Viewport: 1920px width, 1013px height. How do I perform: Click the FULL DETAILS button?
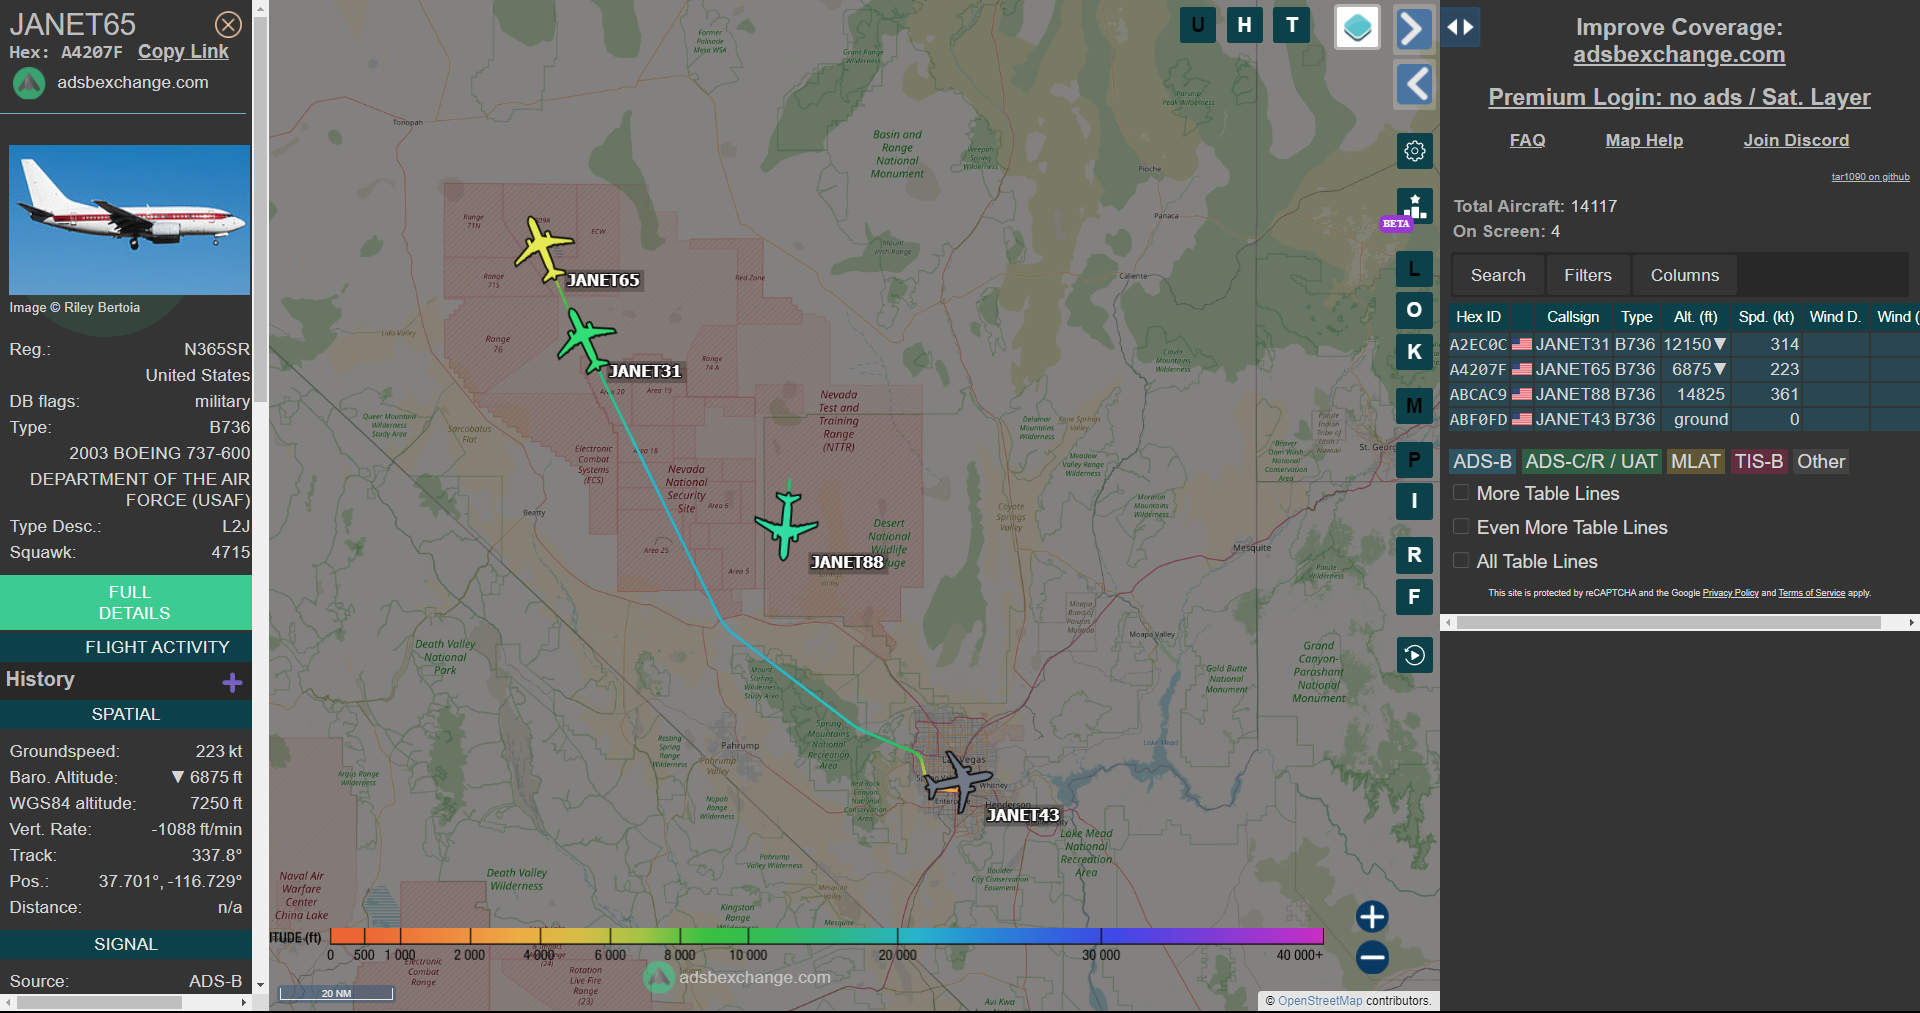click(x=126, y=602)
